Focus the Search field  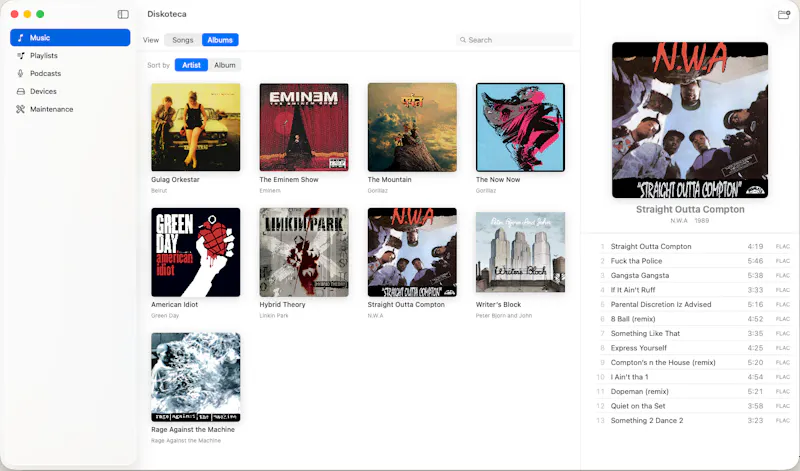point(514,40)
